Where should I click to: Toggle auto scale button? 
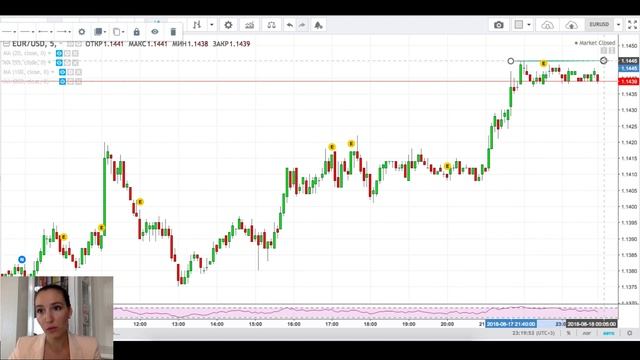coord(608,333)
